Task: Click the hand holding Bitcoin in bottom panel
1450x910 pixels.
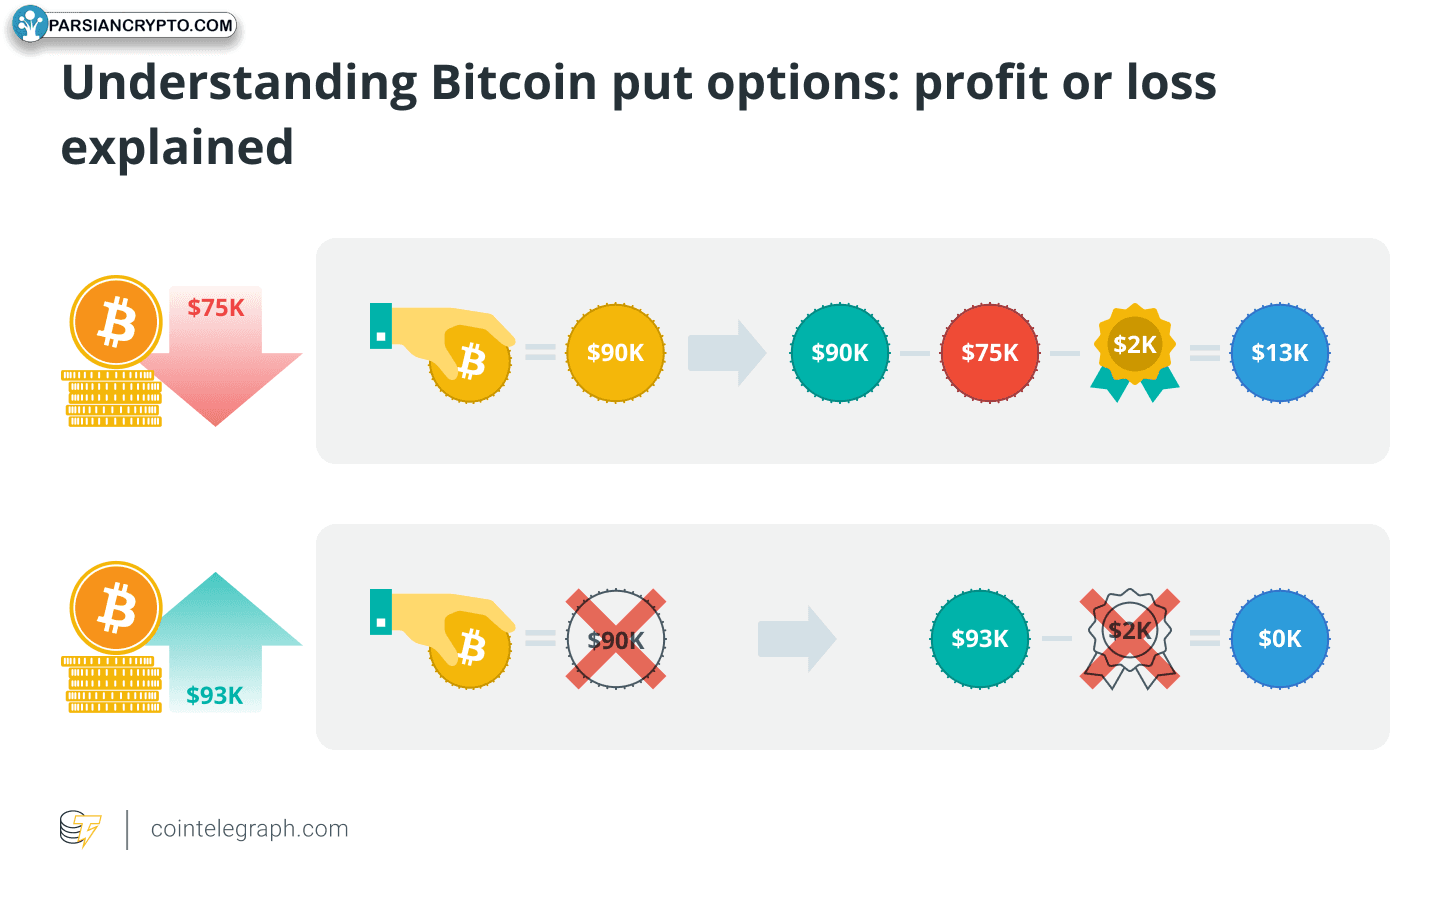Action: point(442,639)
